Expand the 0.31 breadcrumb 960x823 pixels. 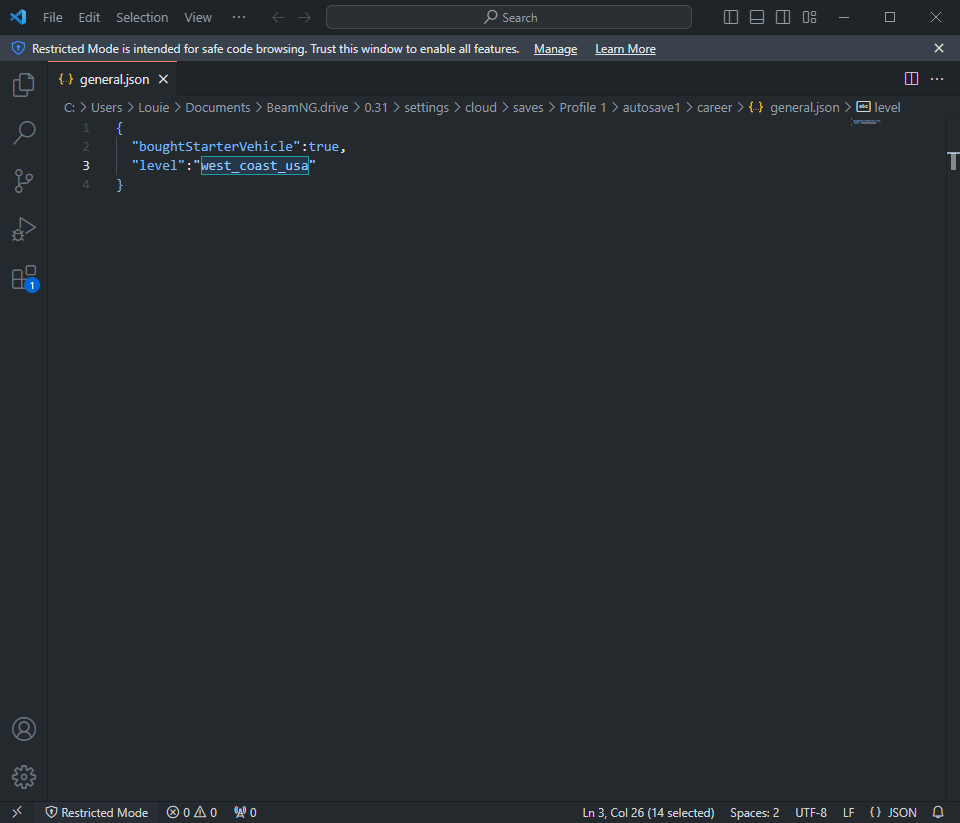coord(376,107)
